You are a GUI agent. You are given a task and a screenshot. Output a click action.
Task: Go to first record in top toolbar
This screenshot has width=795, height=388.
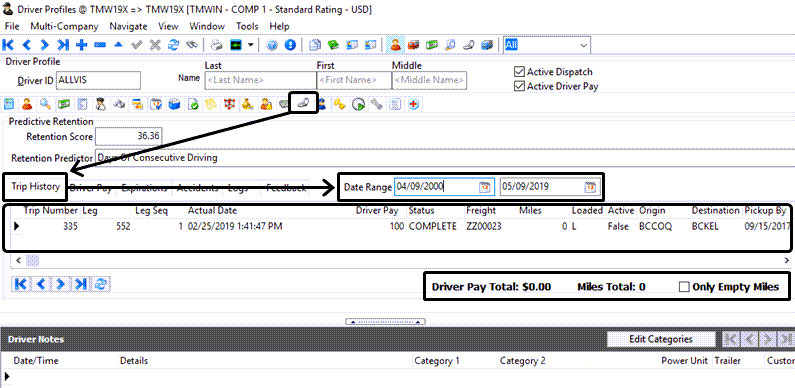click(x=8, y=45)
